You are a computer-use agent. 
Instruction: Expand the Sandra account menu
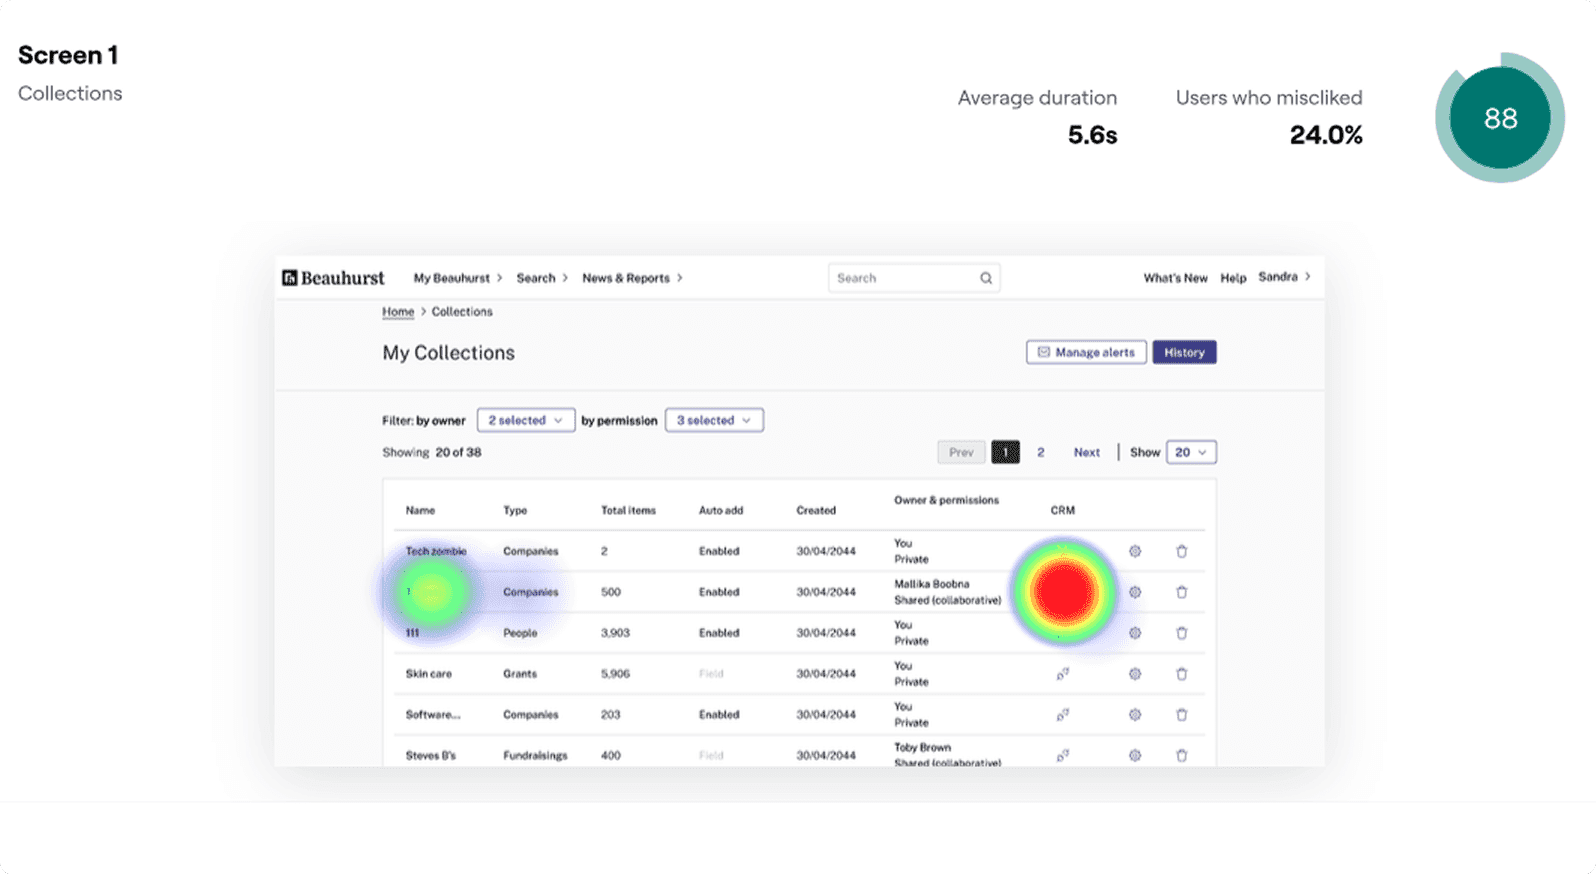[x=1284, y=277]
